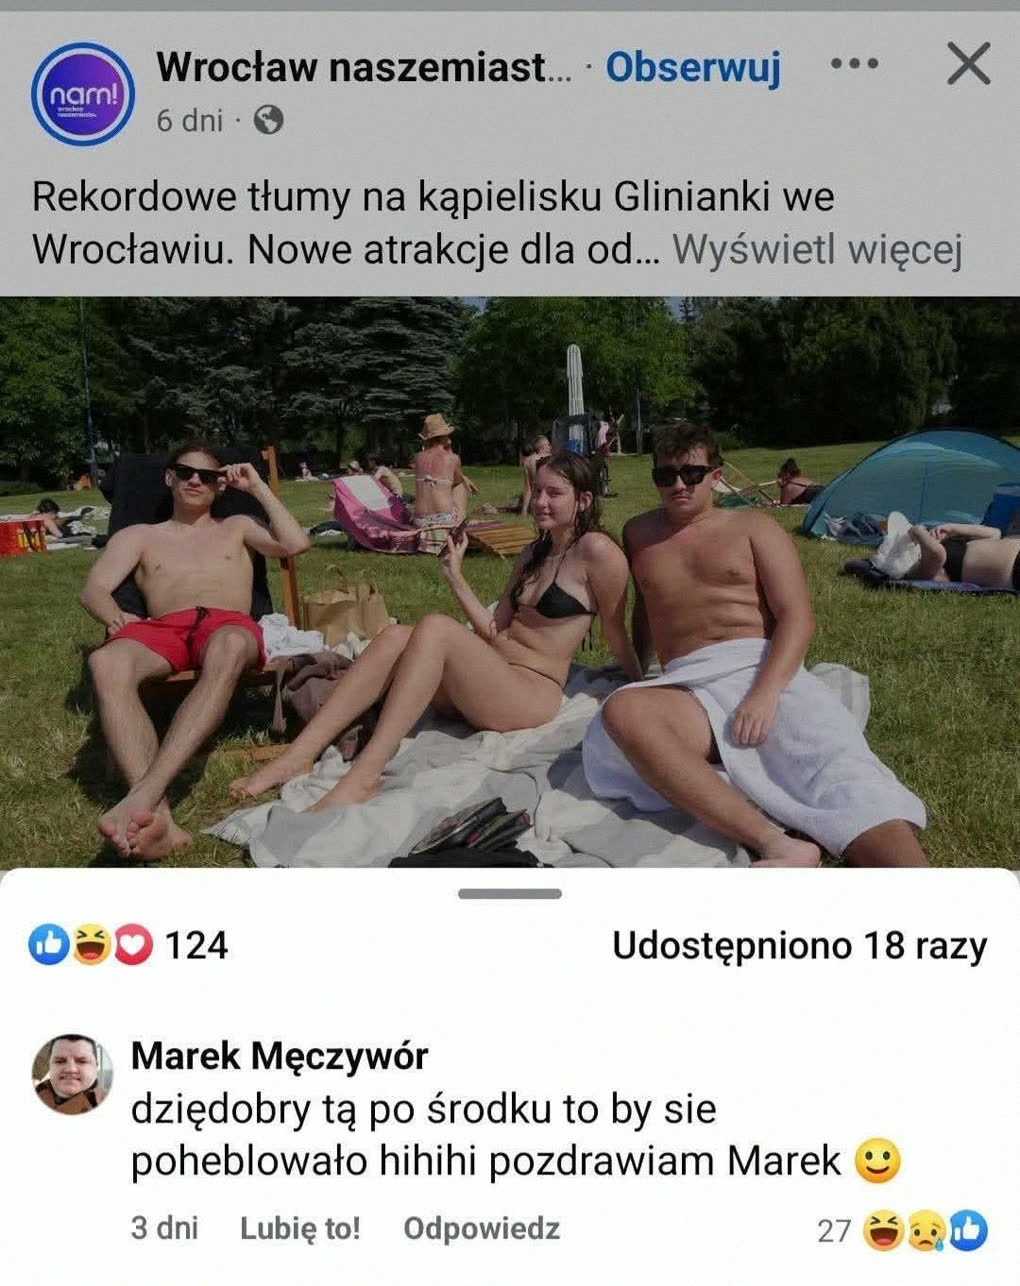This screenshot has height=1286, width=1020.
Task: Open the Wrocław naszemiasto page name
Action: [365, 67]
